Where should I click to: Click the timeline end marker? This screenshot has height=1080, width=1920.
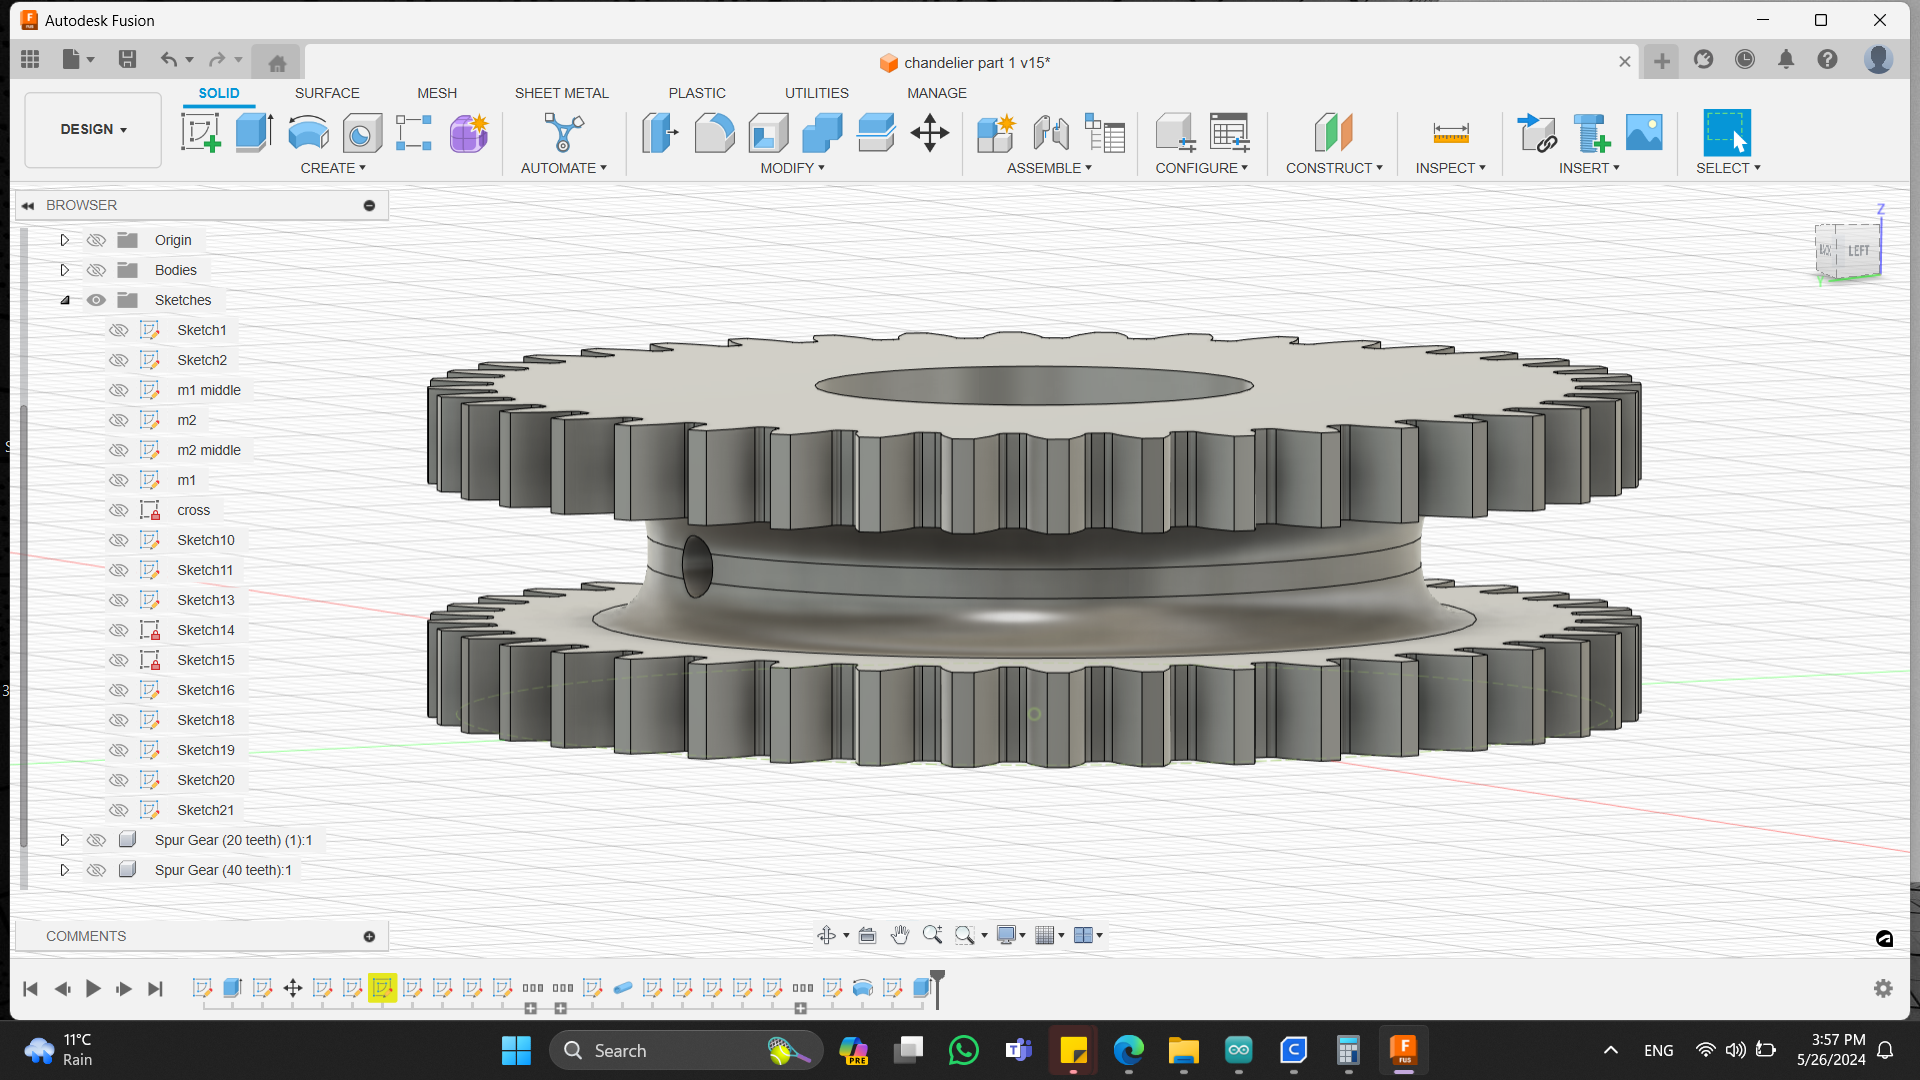pos(937,987)
